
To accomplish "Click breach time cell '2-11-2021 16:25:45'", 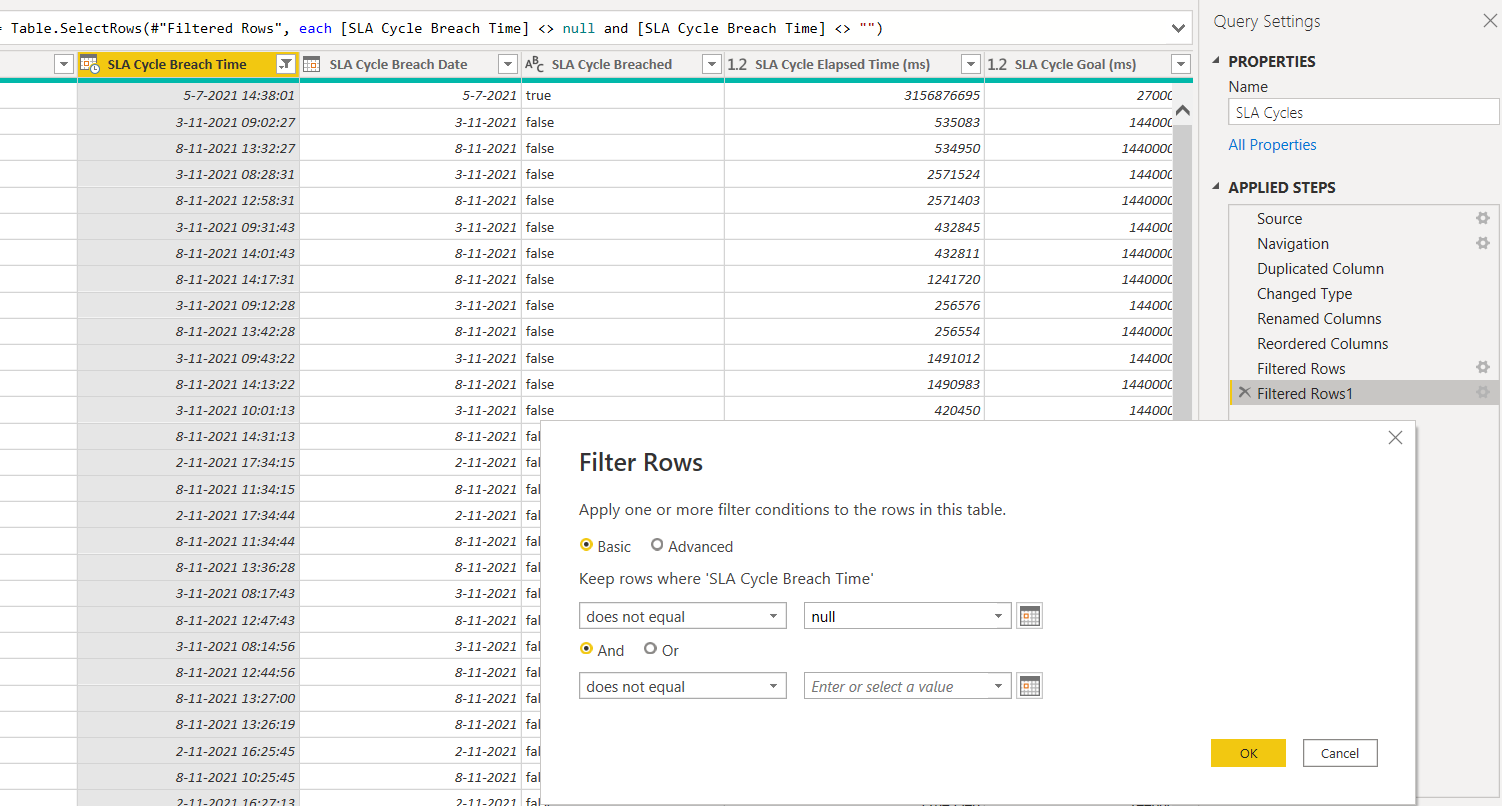I will click(x=188, y=751).
